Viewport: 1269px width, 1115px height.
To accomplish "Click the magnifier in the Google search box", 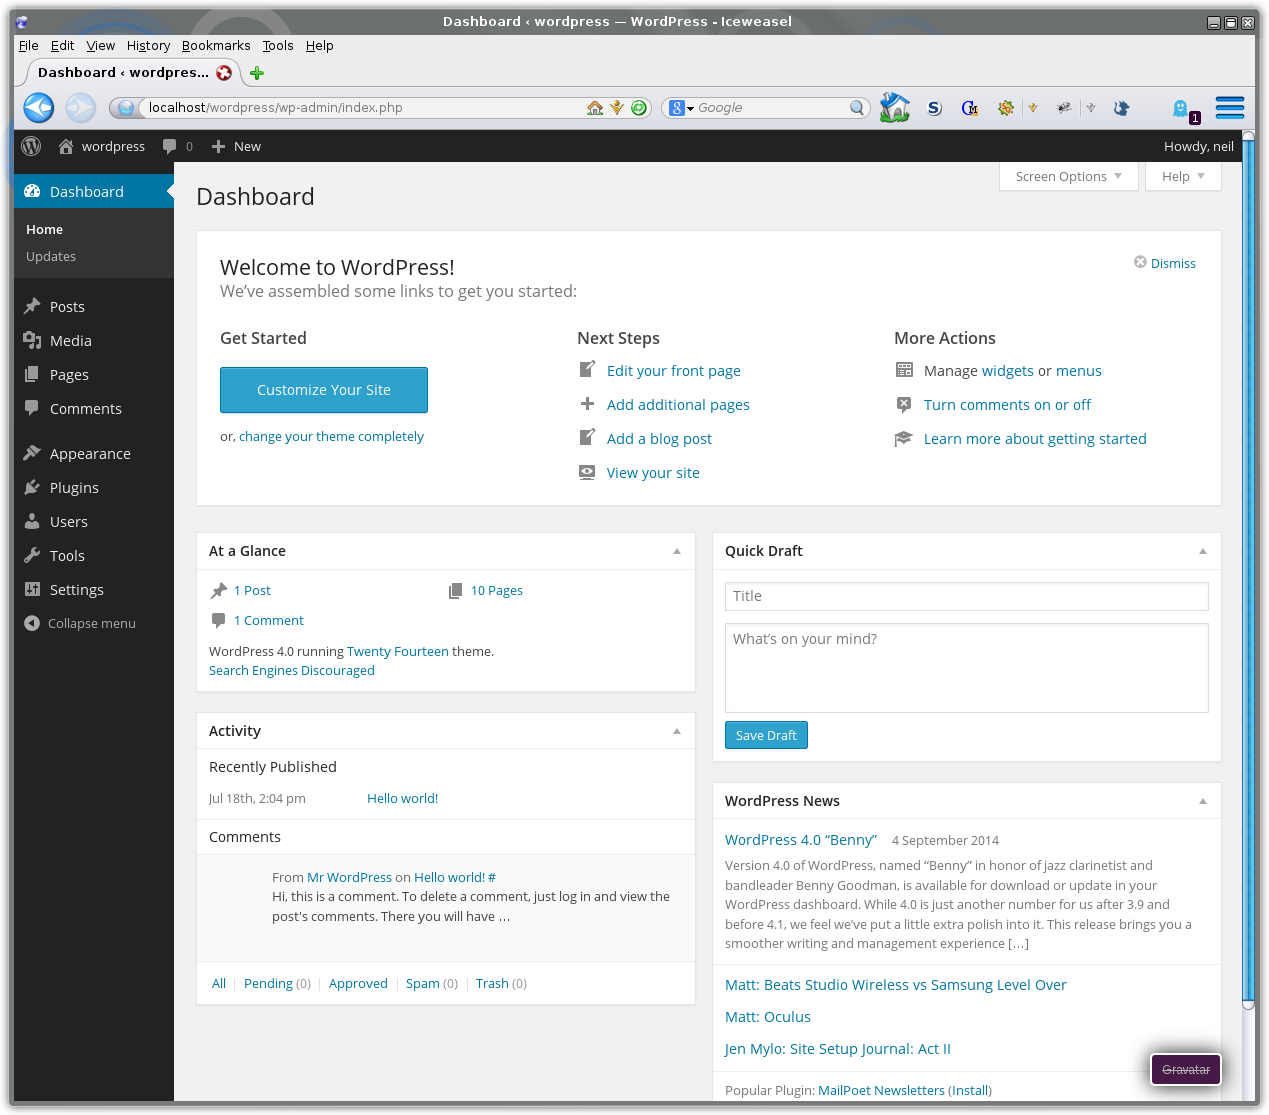I will coord(857,107).
